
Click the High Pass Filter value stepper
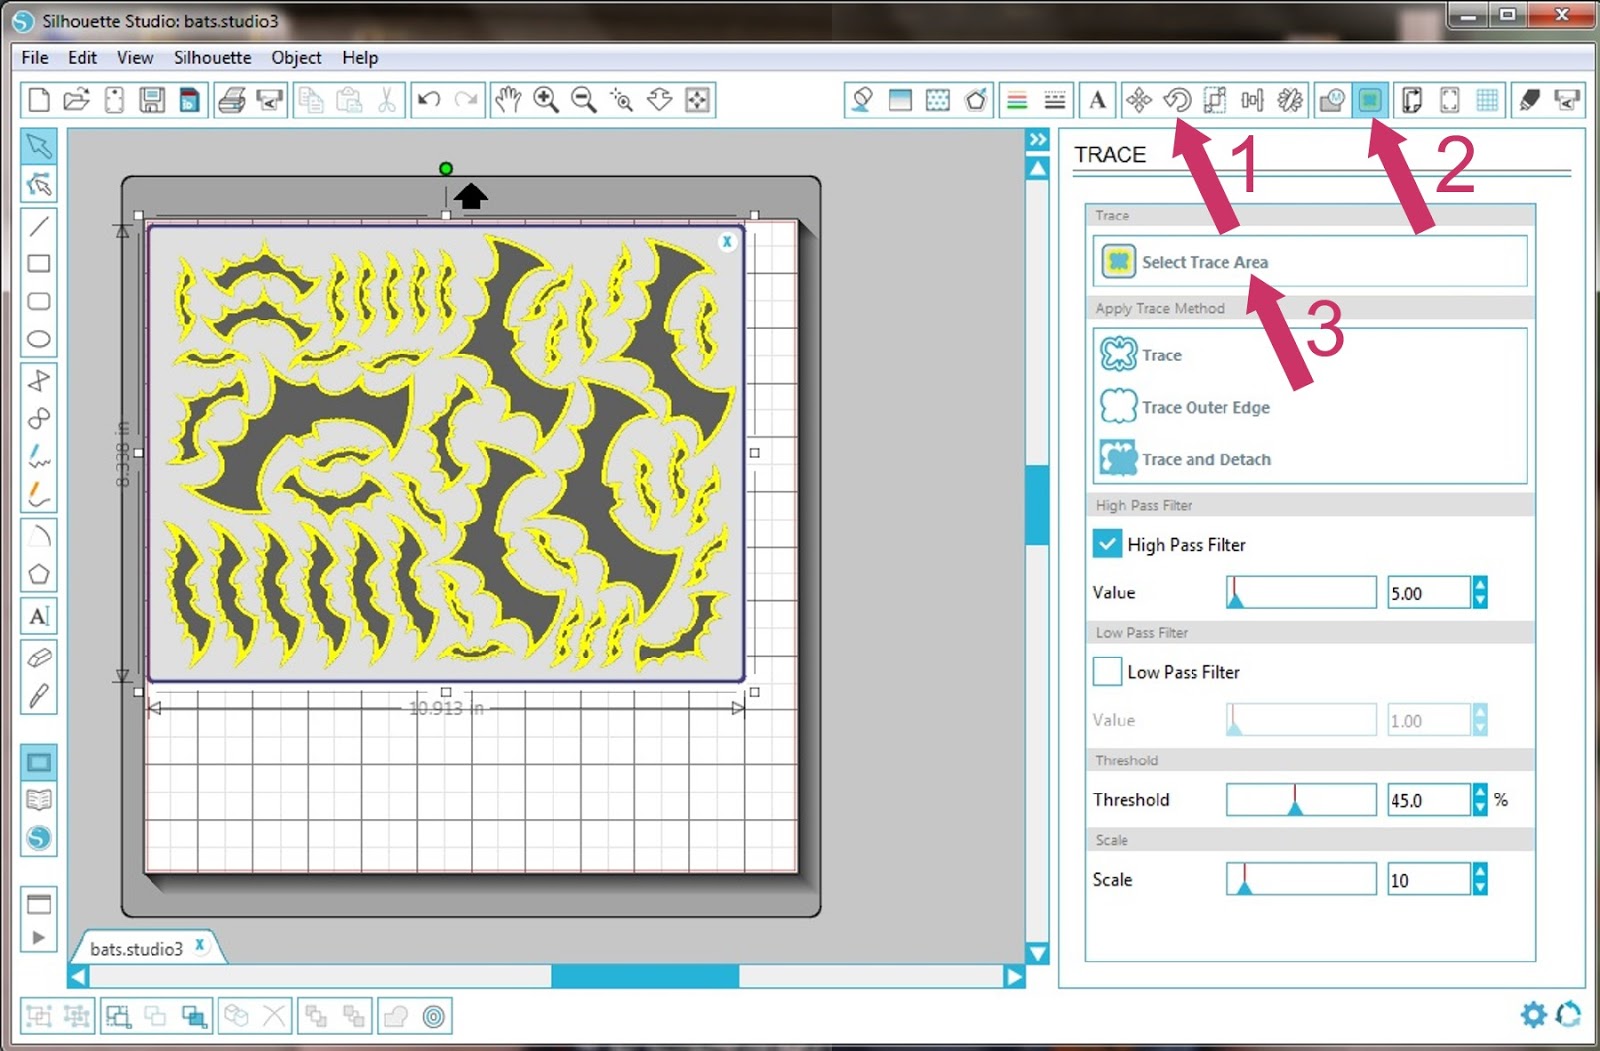click(x=1480, y=593)
